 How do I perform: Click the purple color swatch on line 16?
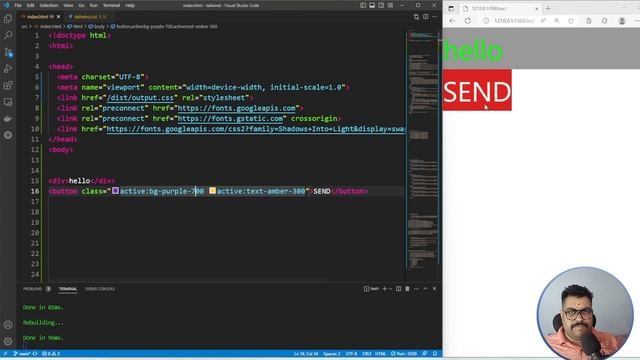(x=116, y=191)
